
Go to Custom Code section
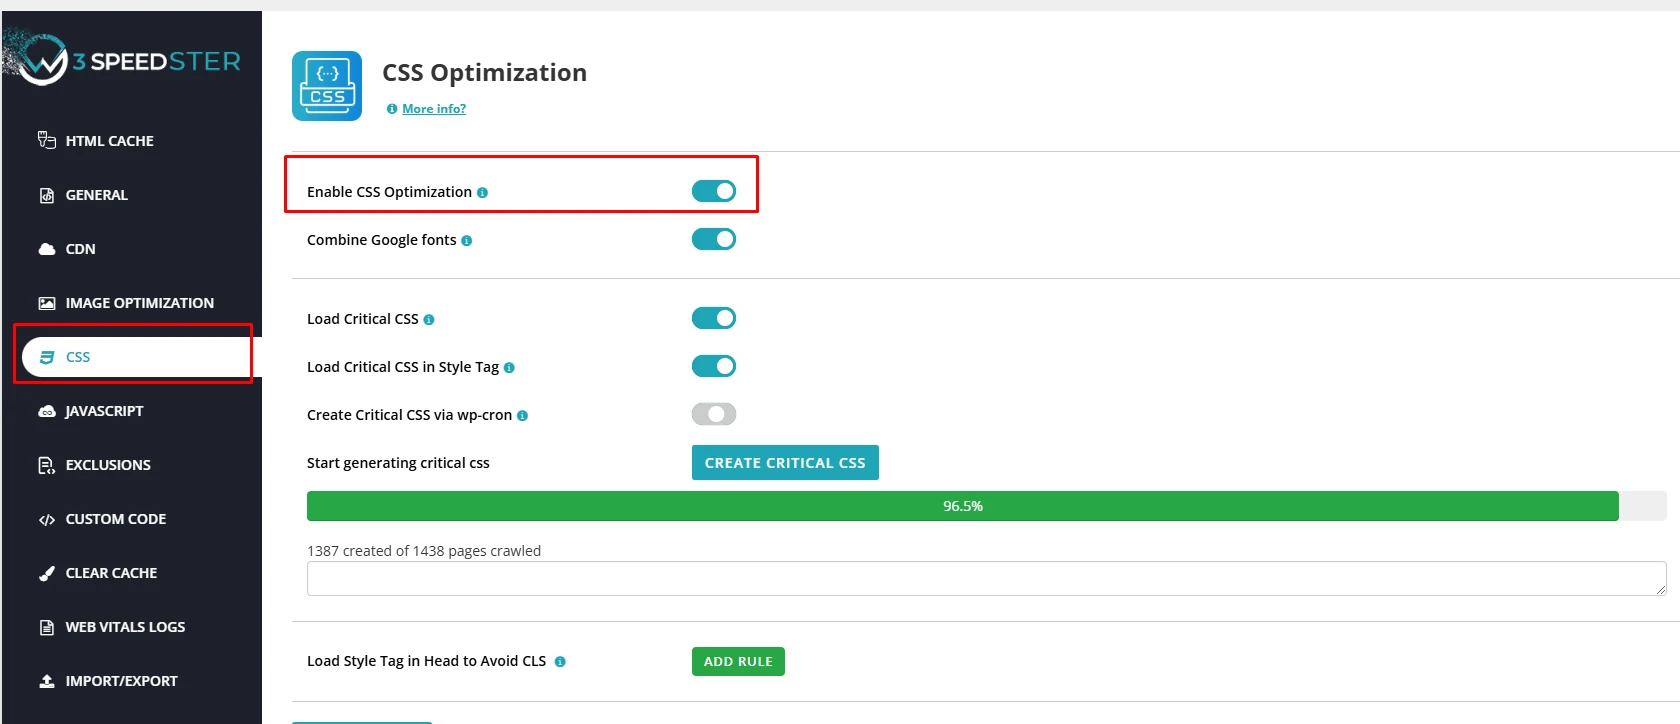click(x=116, y=519)
